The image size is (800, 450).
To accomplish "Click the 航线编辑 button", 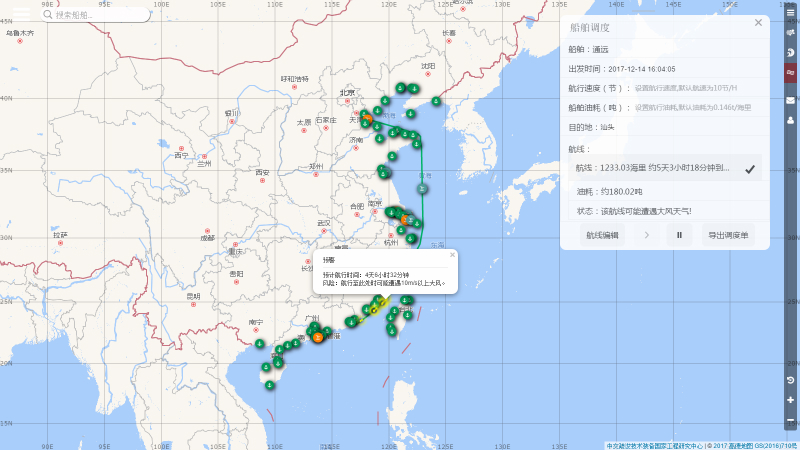I will 602,235.
